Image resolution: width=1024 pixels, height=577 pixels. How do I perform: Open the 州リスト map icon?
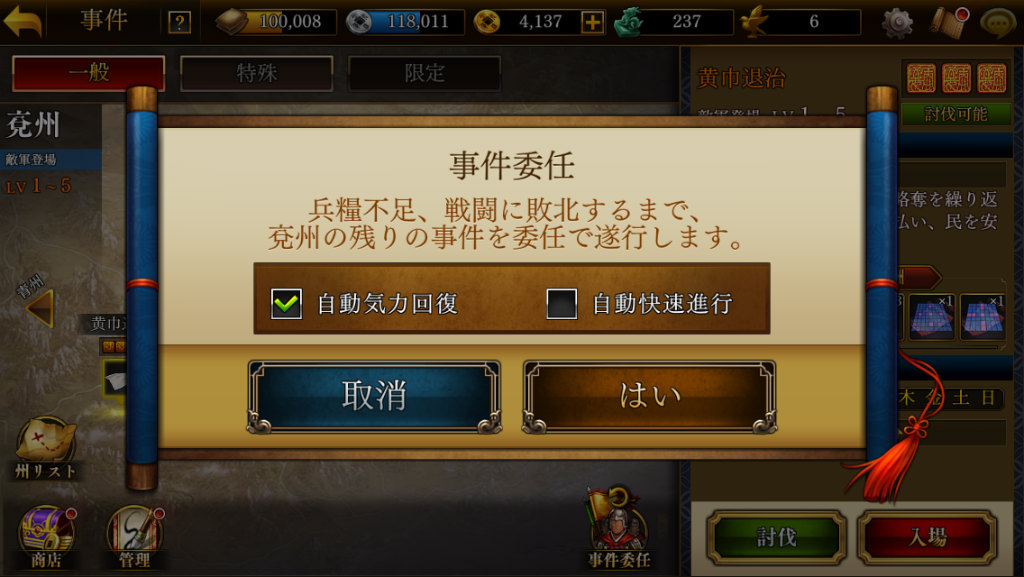click(x=46, y=448)
